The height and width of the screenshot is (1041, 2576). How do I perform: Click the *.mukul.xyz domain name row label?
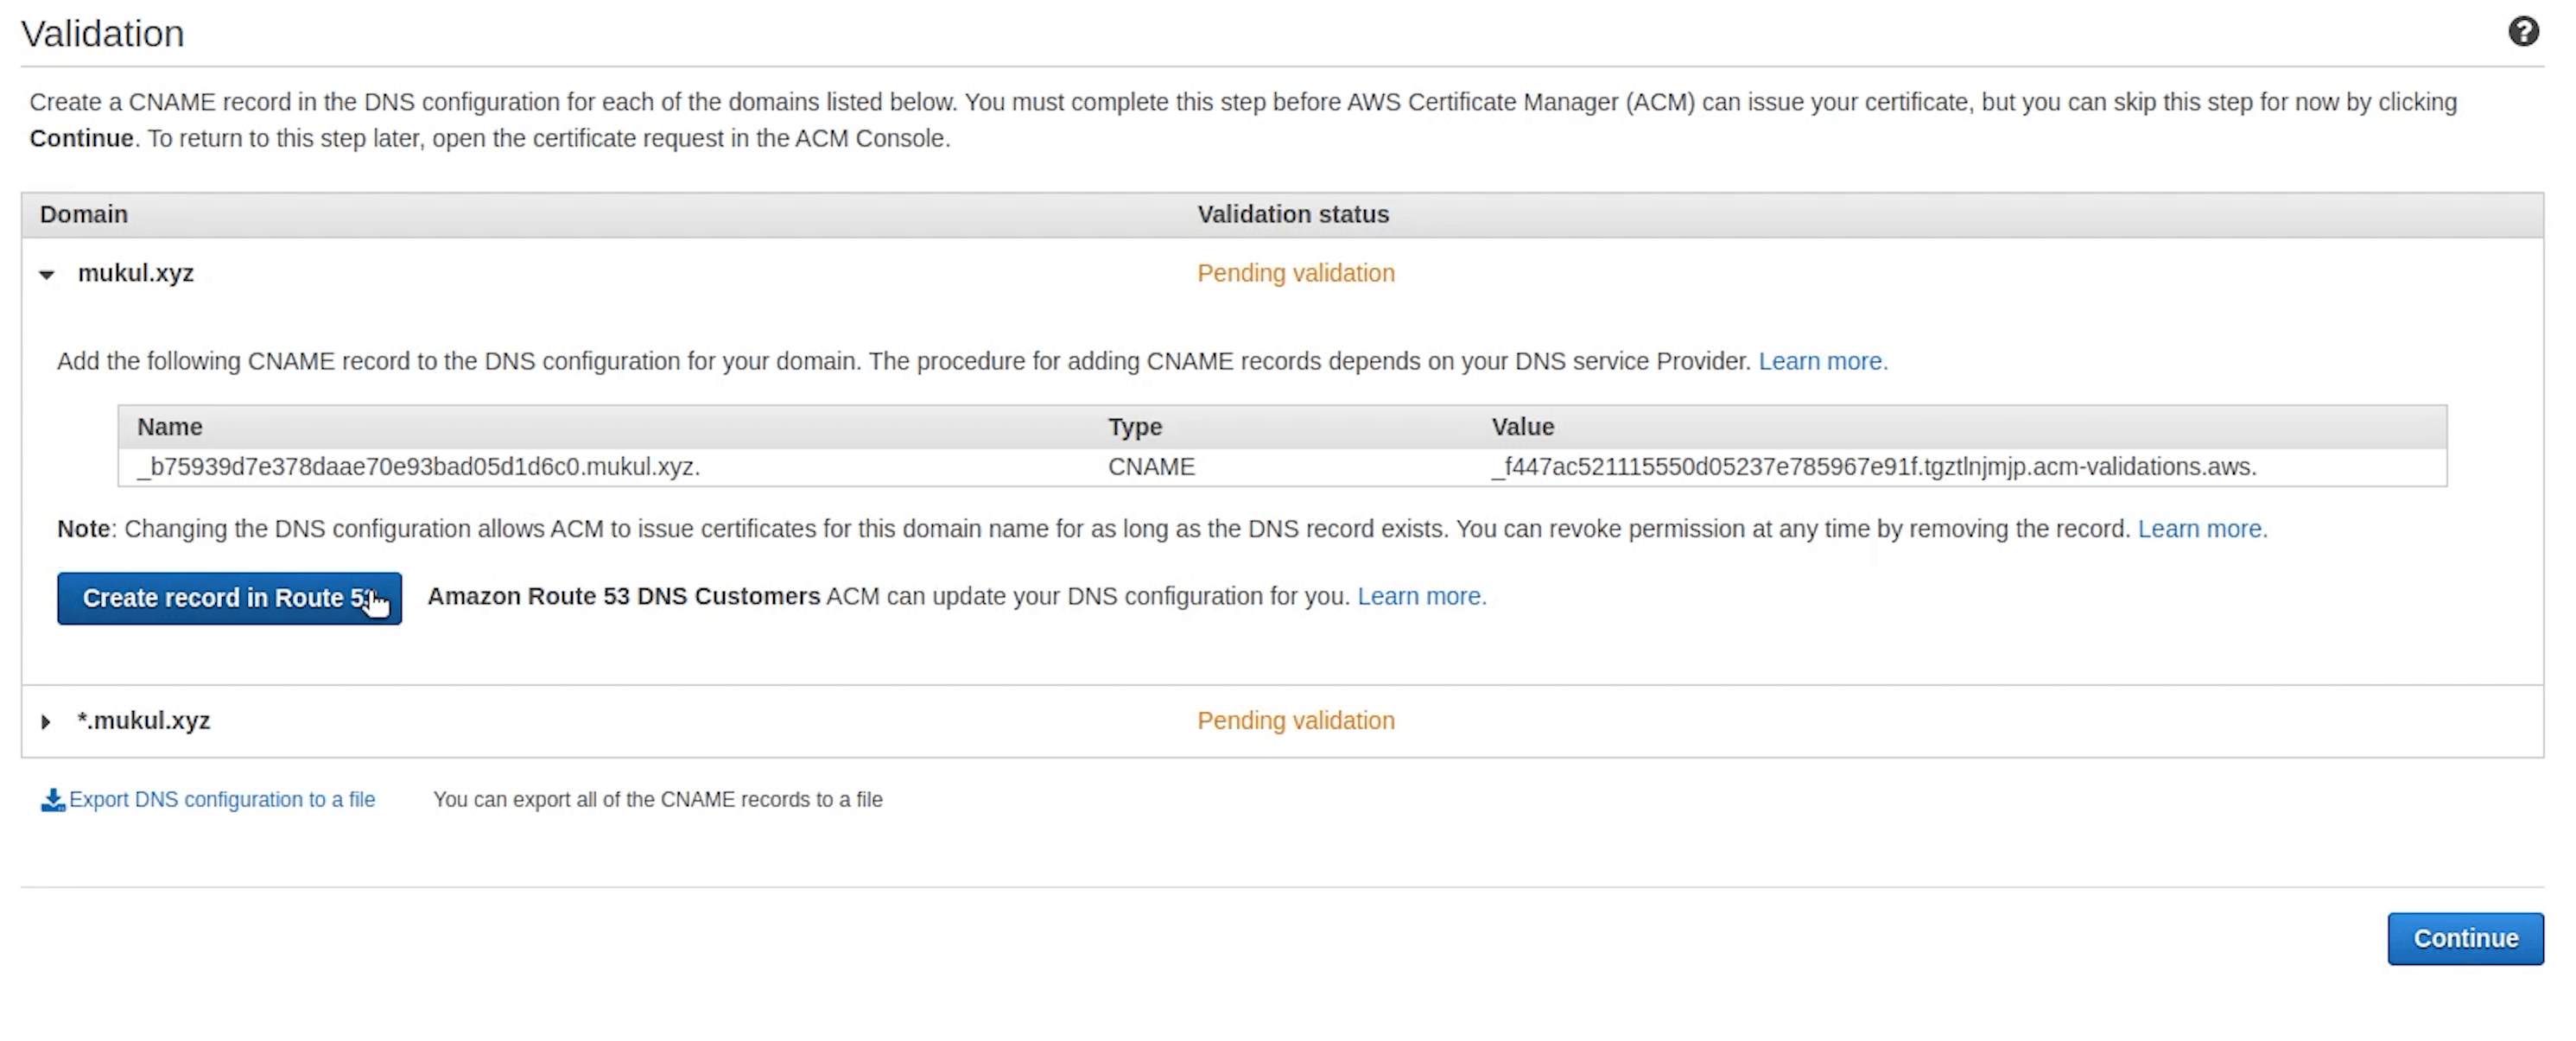click(143, 721)
